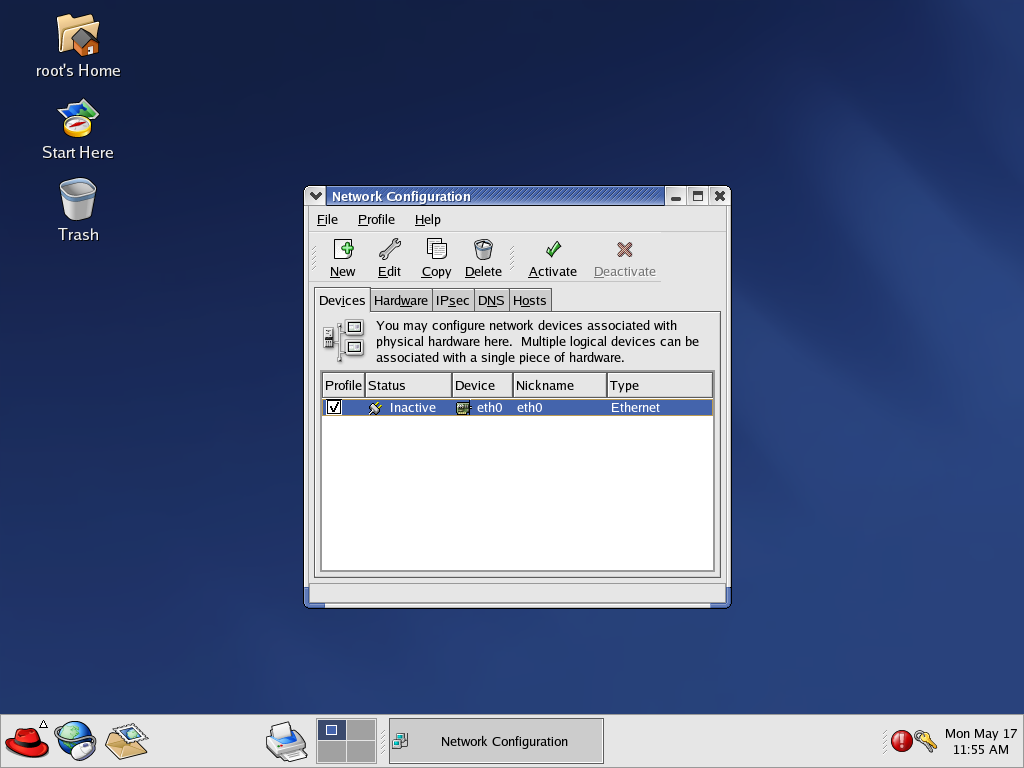This screenshot has width=1024, height=768.
Task: Open the Red Hat main menu
Action: (26, 741)
